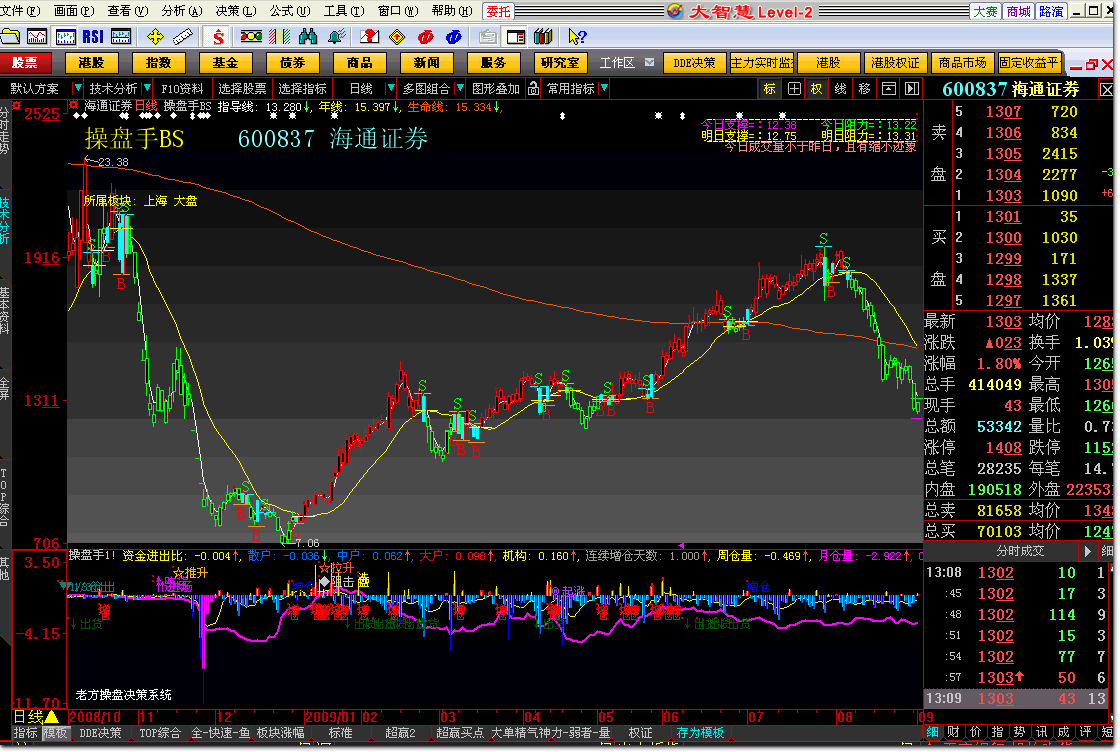Image resolution: width=1120 pixels, height=752 pixels.
Task: Click the intraday chart icon in toolbar
Action: point(37,36)
